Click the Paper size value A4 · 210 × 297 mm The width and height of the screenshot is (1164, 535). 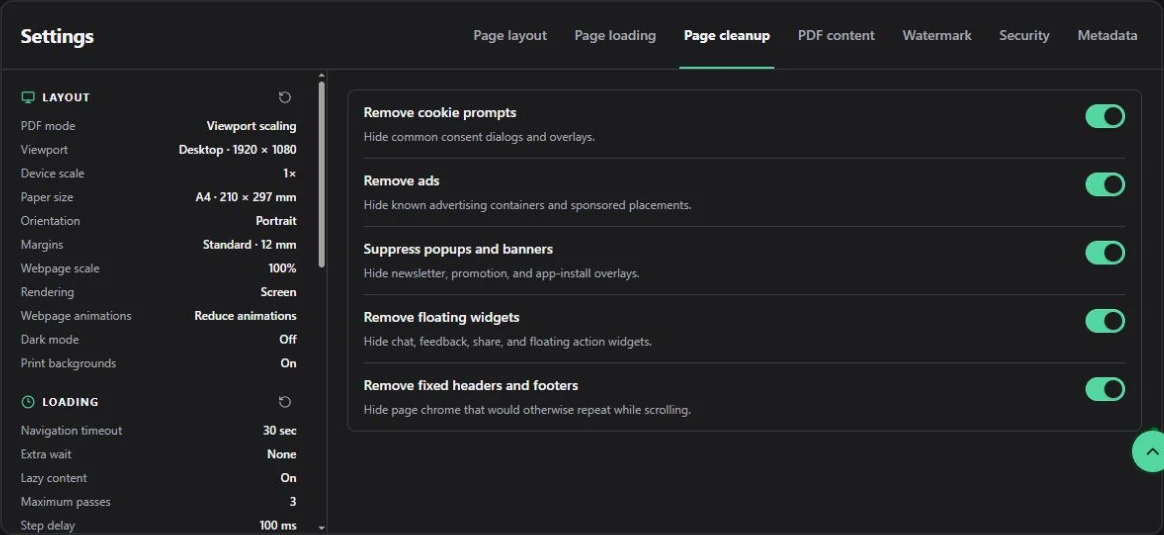click(246, 197)
